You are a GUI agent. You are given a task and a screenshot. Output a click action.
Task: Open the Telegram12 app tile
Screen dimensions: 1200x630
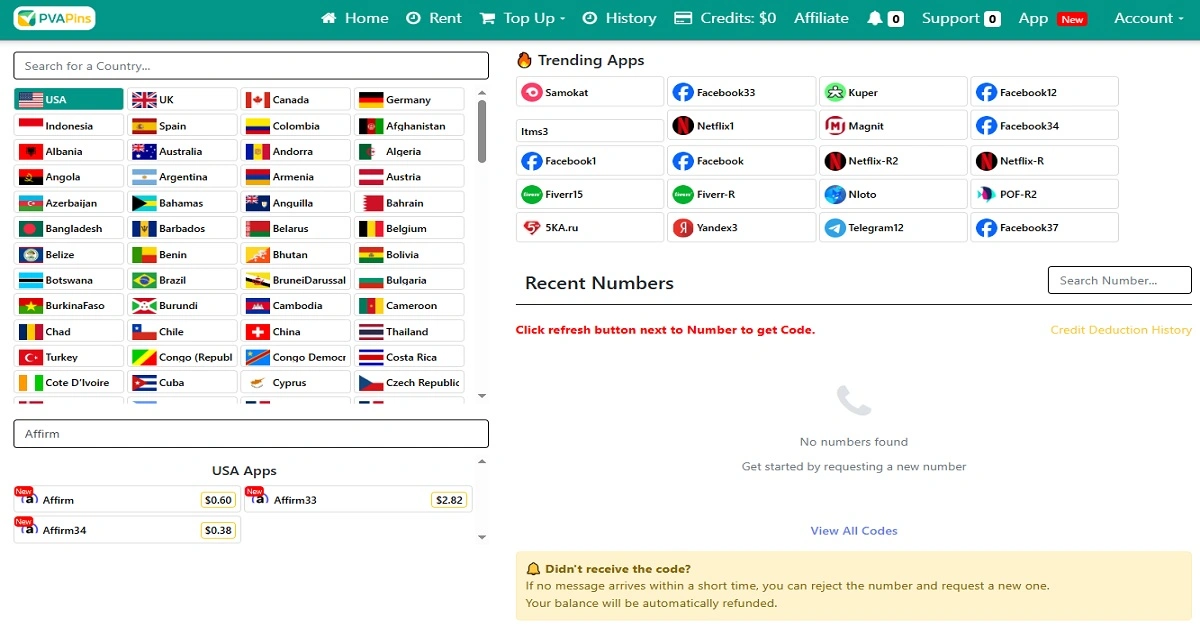(x=893, y=227)
